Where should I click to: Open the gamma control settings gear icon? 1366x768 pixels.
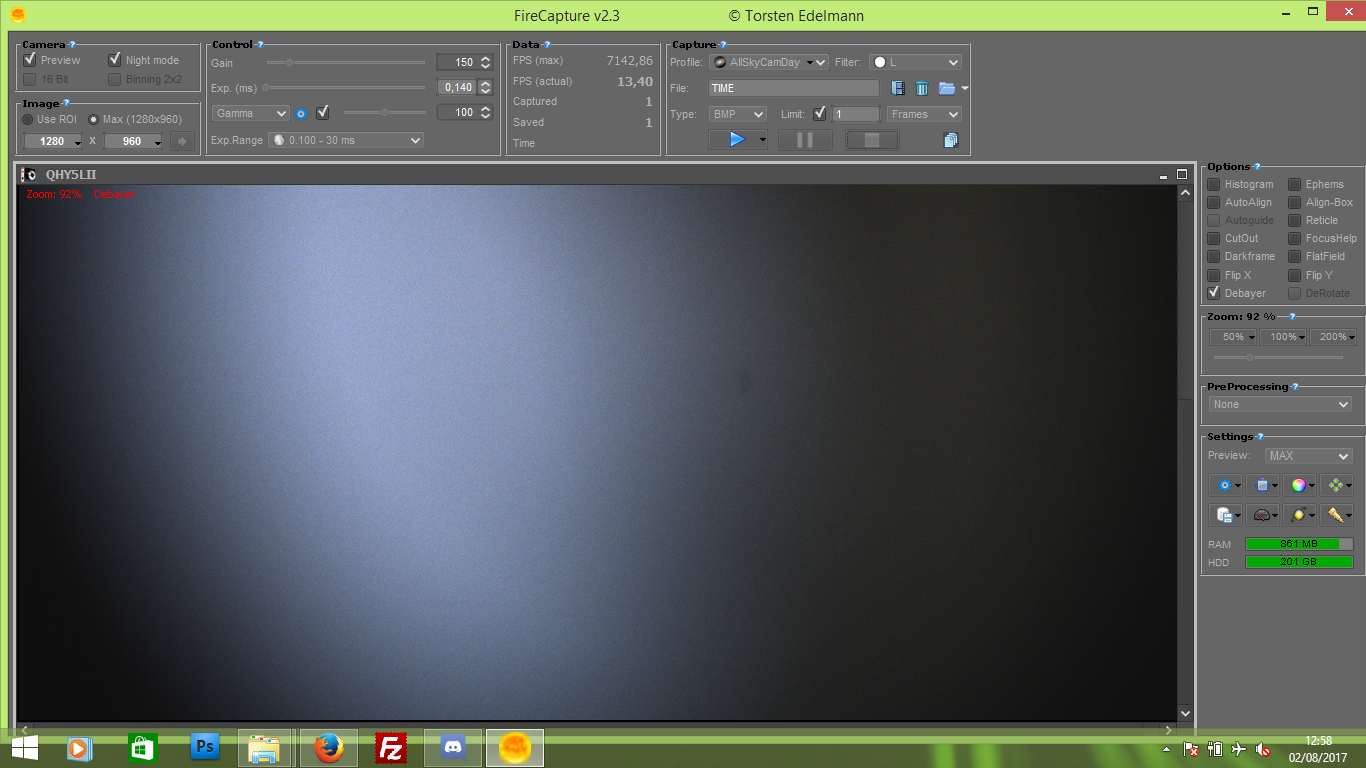[301, 113]
